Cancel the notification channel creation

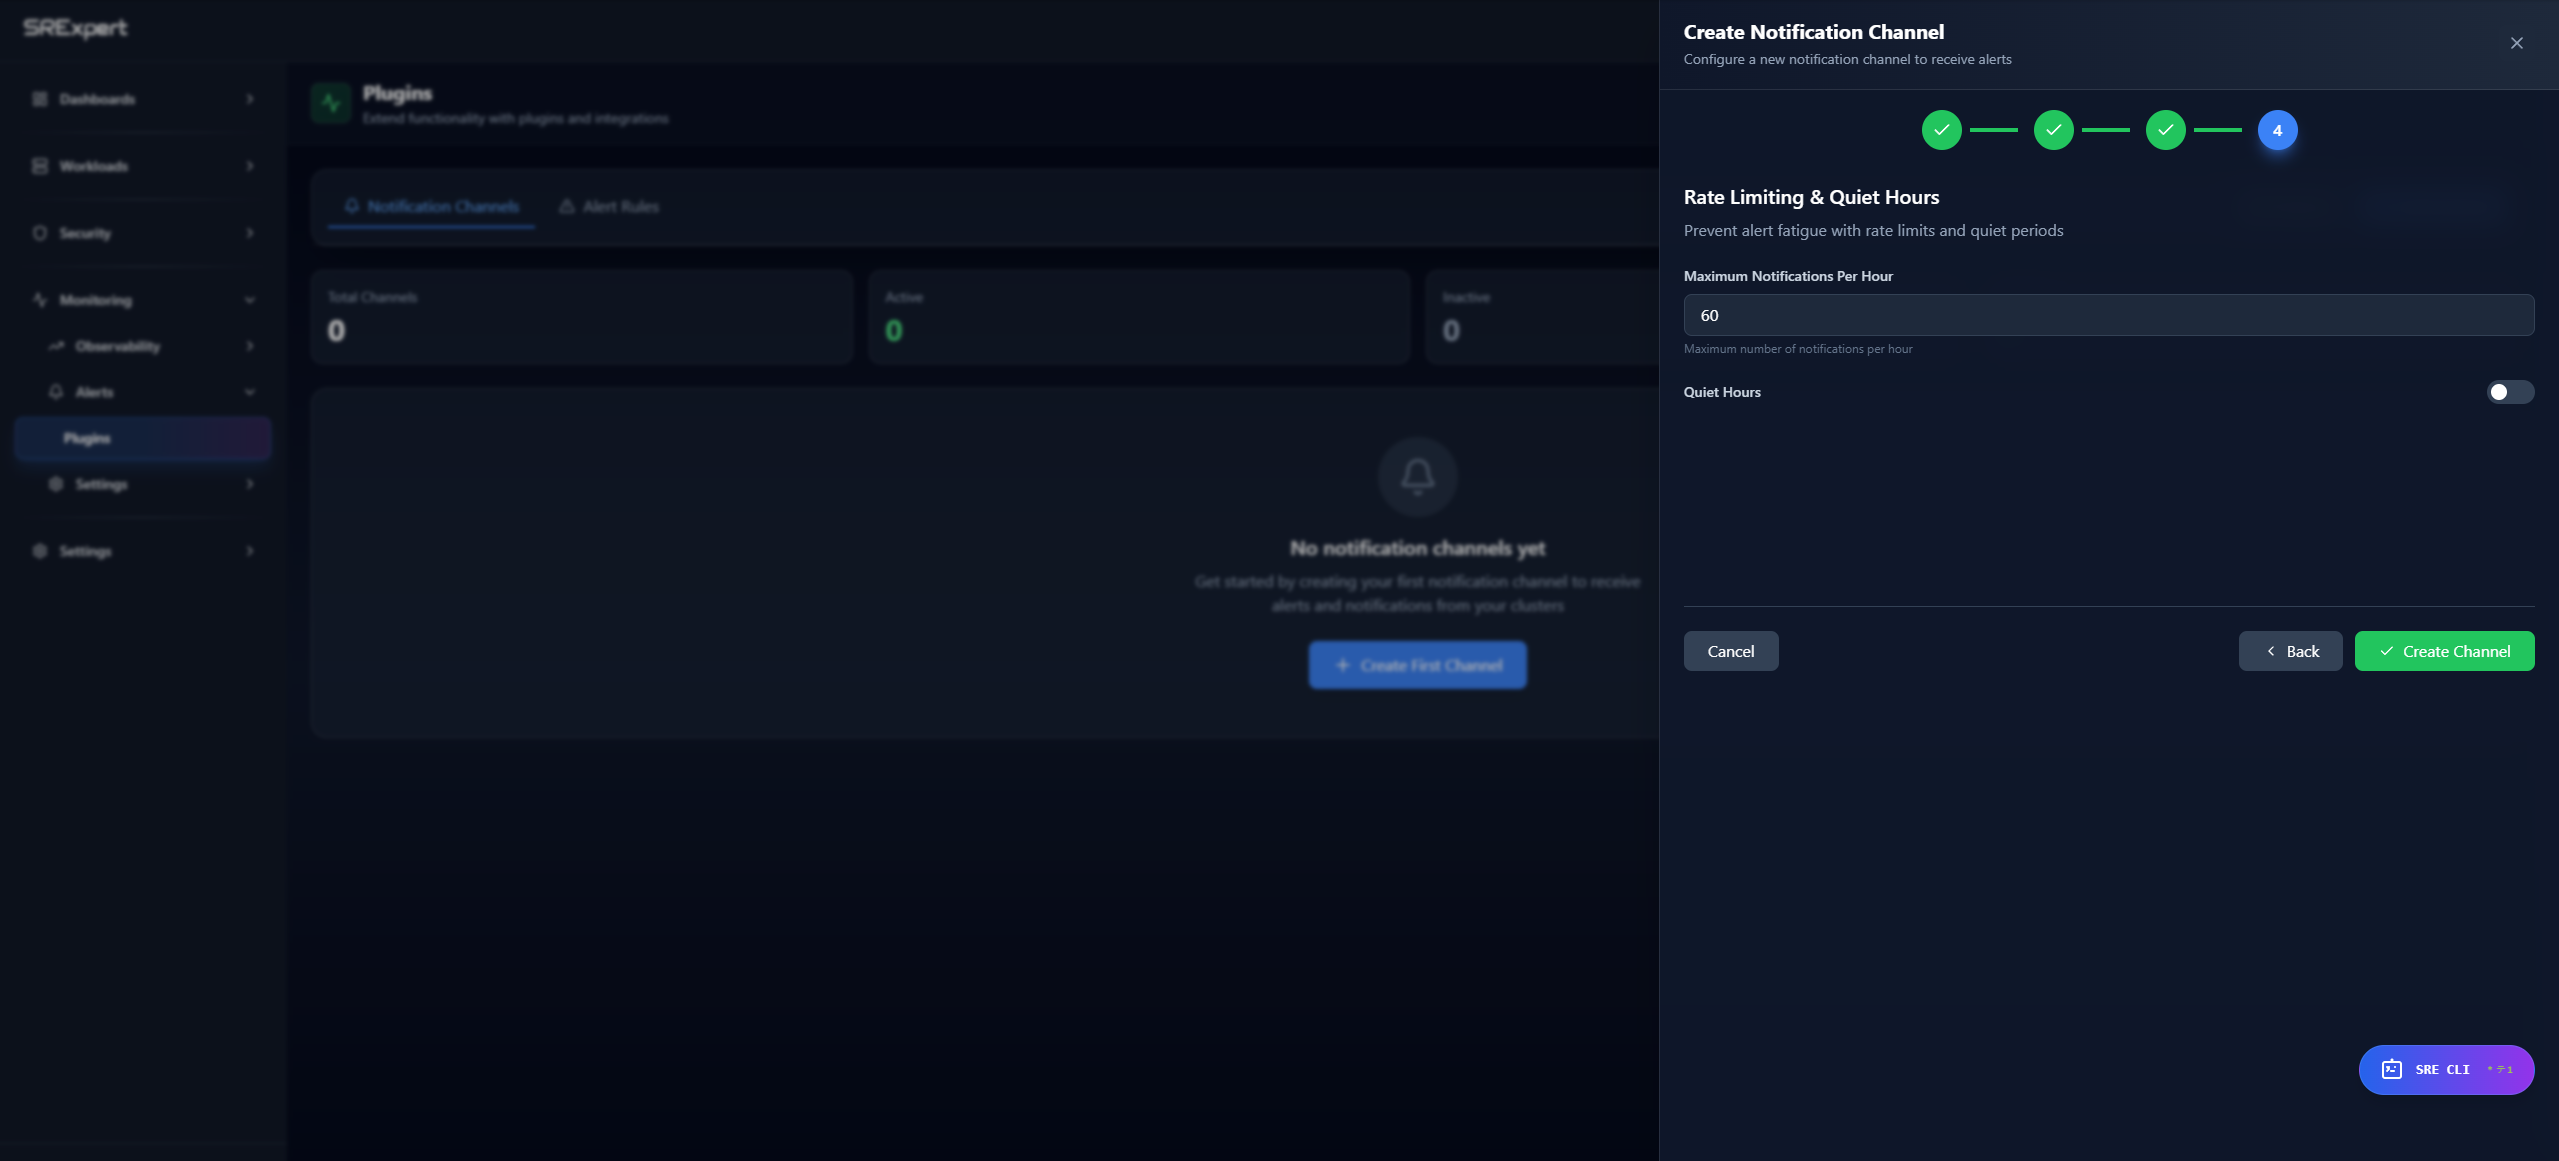1730,650
